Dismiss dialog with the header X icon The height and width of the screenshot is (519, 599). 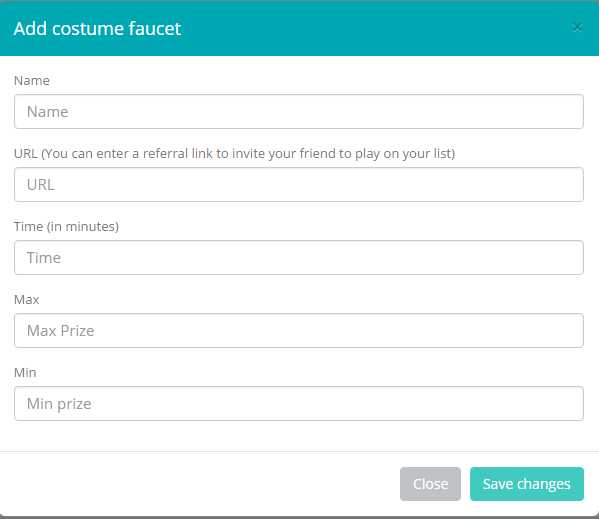pos(577,27)
